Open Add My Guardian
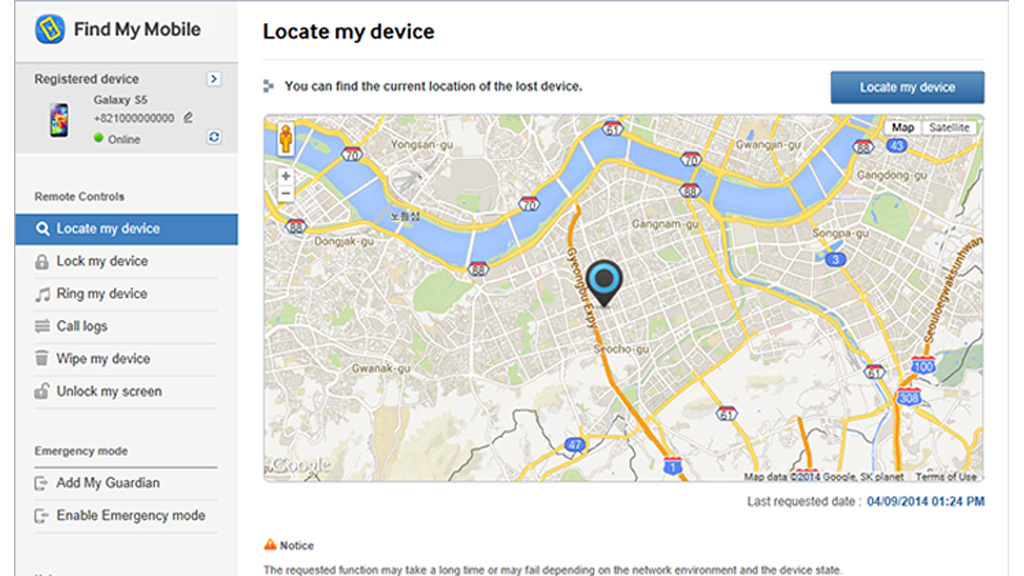The image size is (1024, 576). point(107,483)
